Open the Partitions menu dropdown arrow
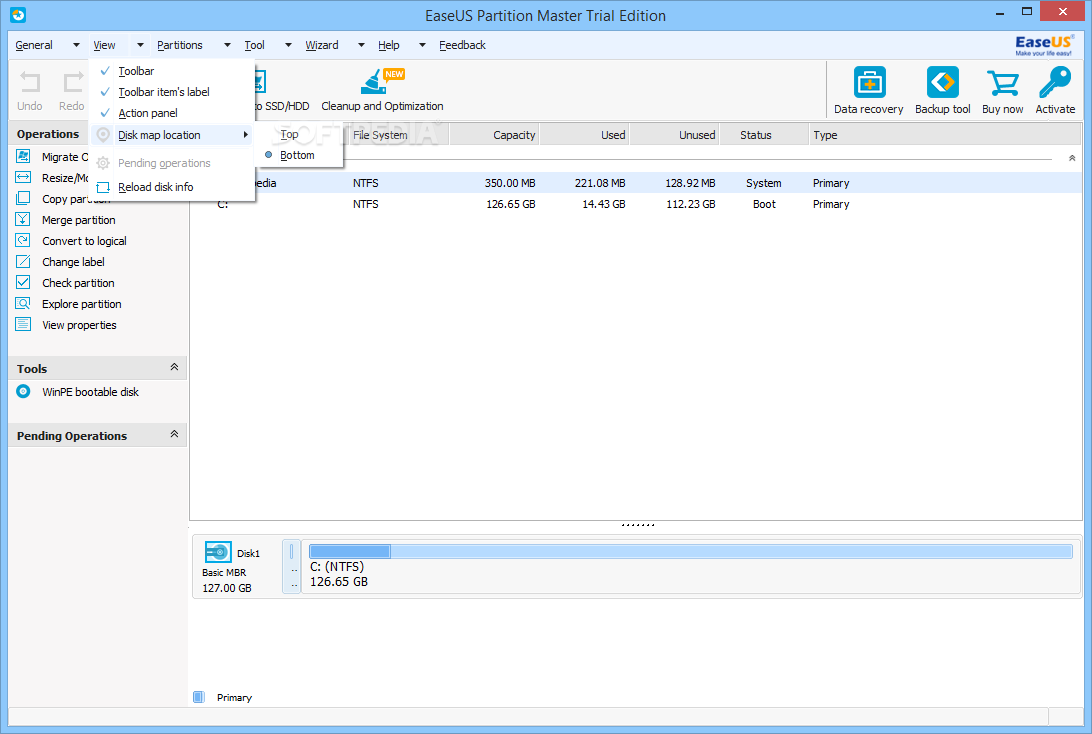The width and height of the screenshot is (1092, 734). click(227, 45)
